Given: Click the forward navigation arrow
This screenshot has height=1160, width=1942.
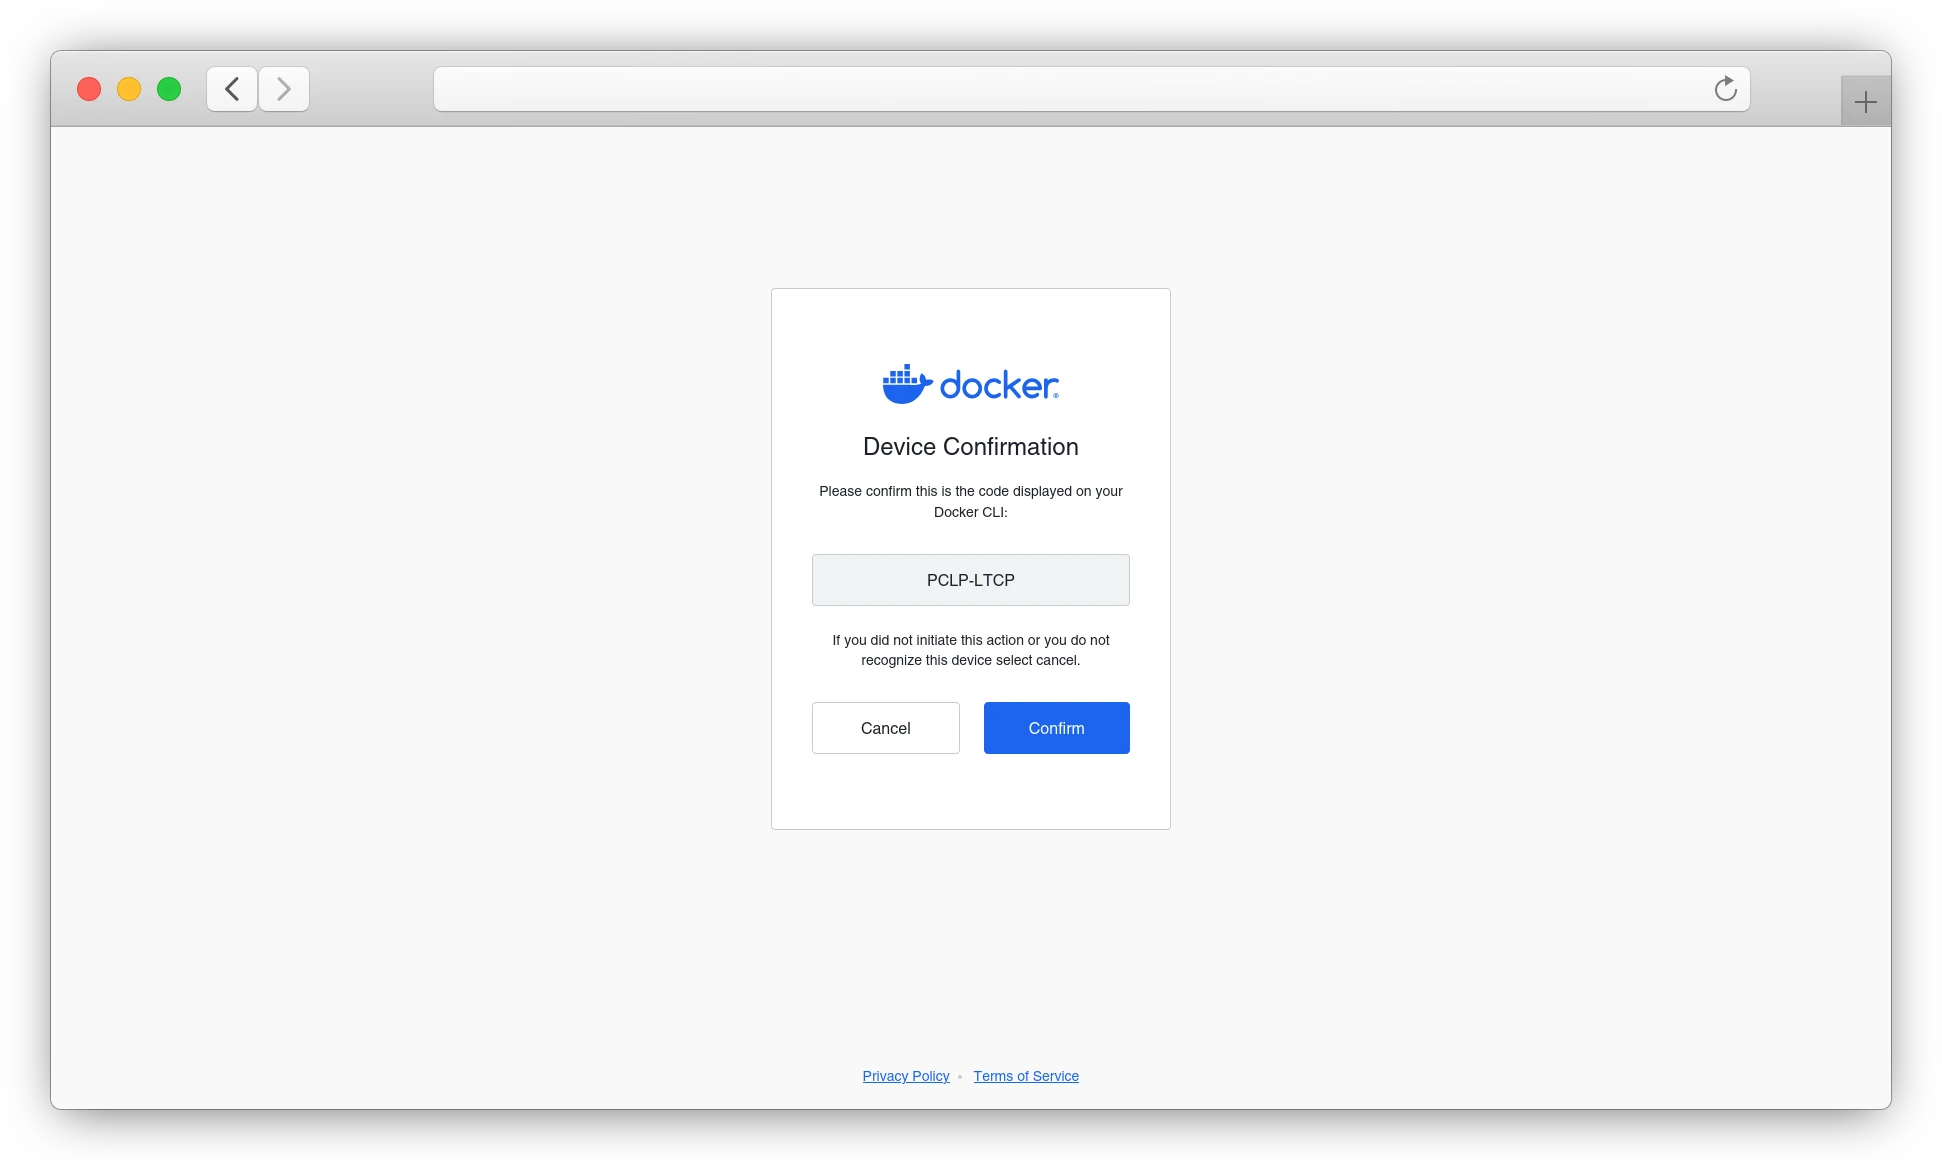Looking at the screenshot, I should coord(284,89).
